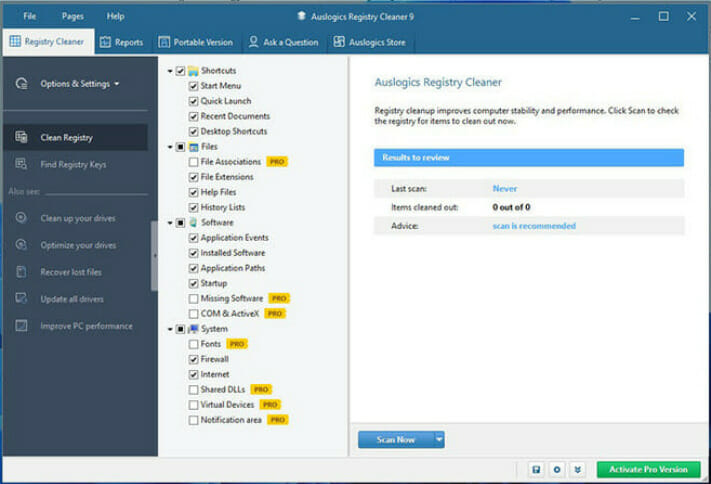
Task: Click the Improve PC performance icon
Action: [x=21, y=326]
